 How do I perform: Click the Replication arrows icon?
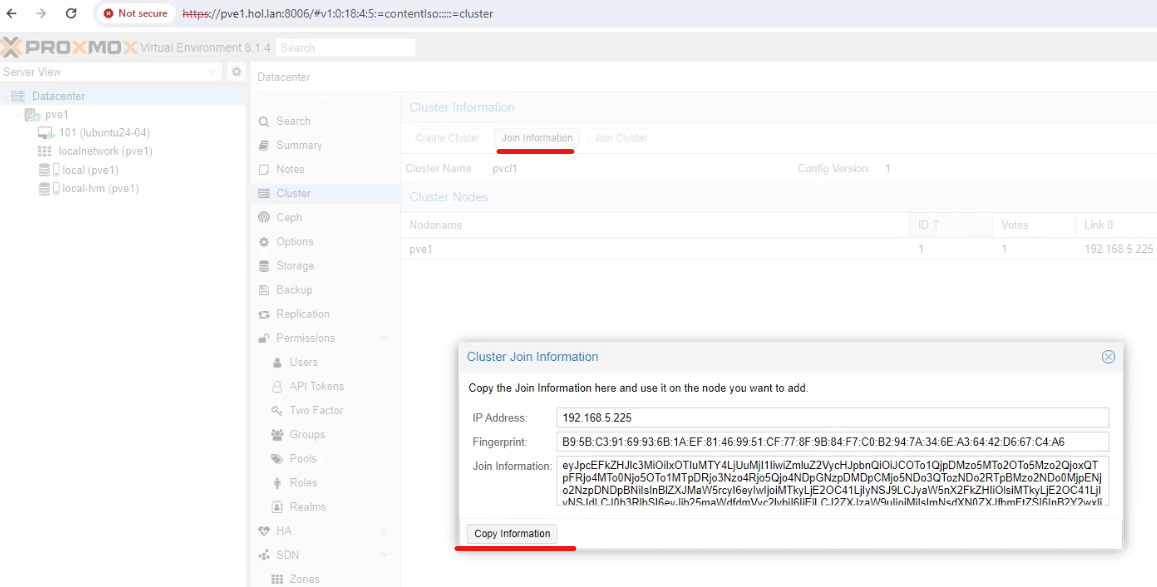coord(263,314)
